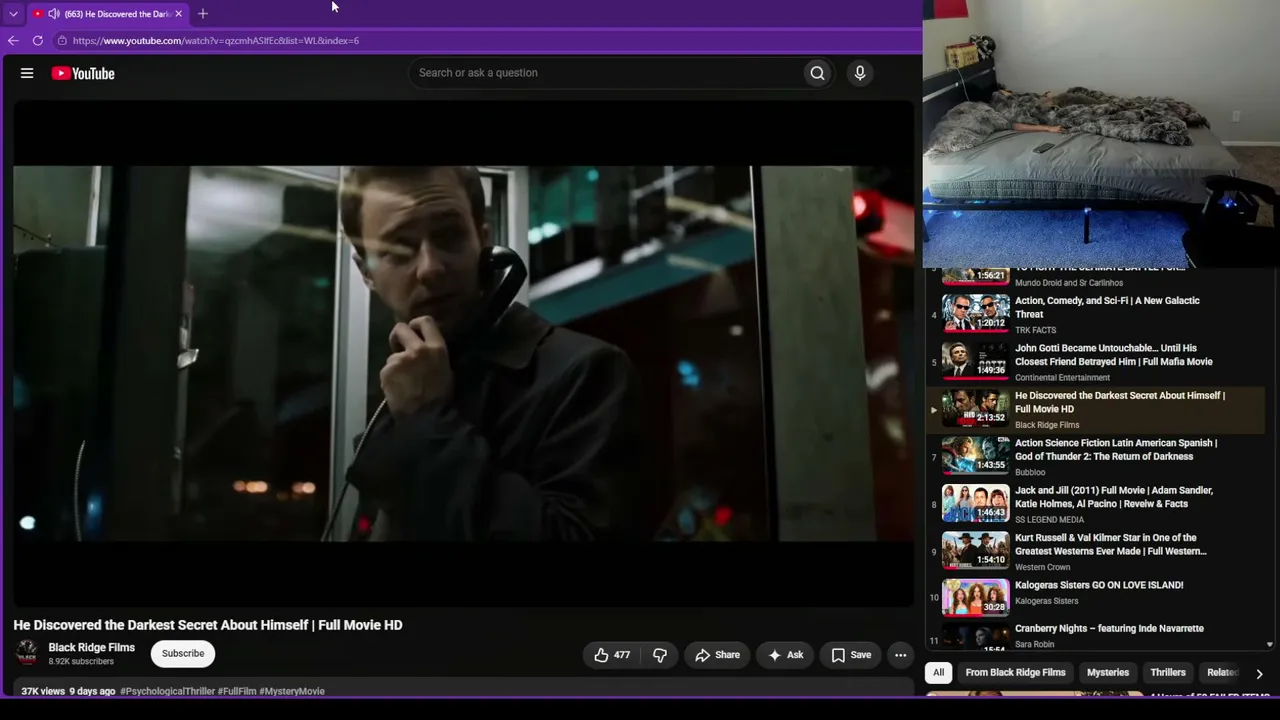The width and height of the screenshot is (1280, 720).
Task: Open more actions three-dot menu
Action: click(900, 655)
